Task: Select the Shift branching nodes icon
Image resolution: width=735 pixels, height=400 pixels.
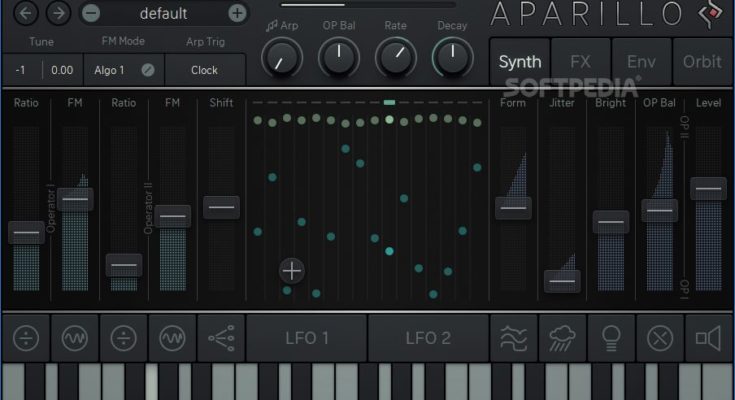Action: pyautogui.click(x=221, y=339)
